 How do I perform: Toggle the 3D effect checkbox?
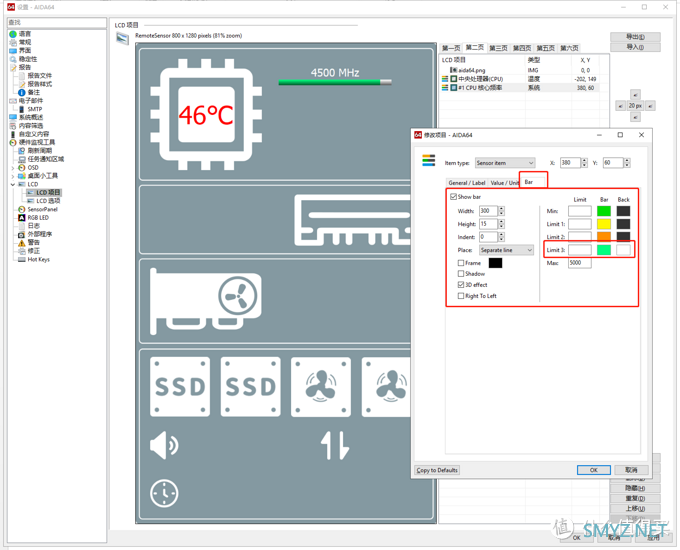click(x=461, y=285)
